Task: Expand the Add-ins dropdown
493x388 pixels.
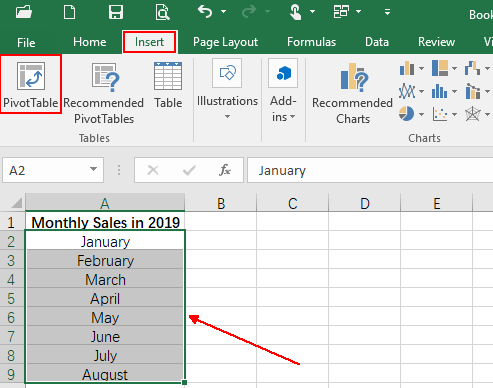Action: tap(283, 90)
